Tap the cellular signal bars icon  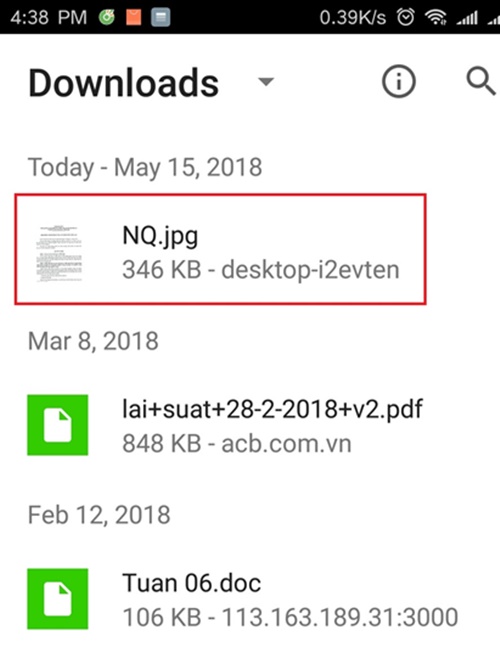[x=467, y=17]
